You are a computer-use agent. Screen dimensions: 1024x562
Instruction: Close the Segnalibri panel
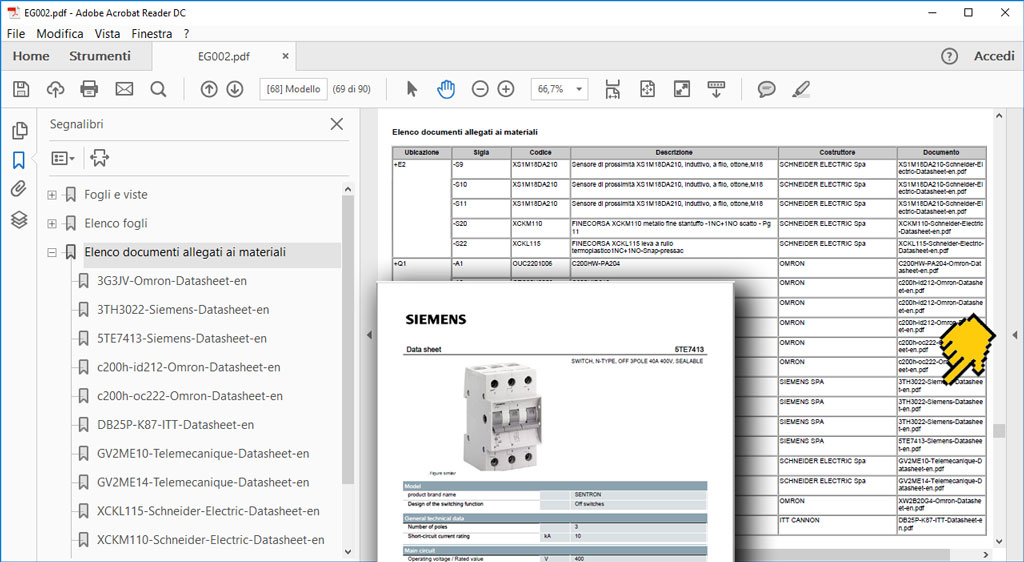tap(337, 123)
